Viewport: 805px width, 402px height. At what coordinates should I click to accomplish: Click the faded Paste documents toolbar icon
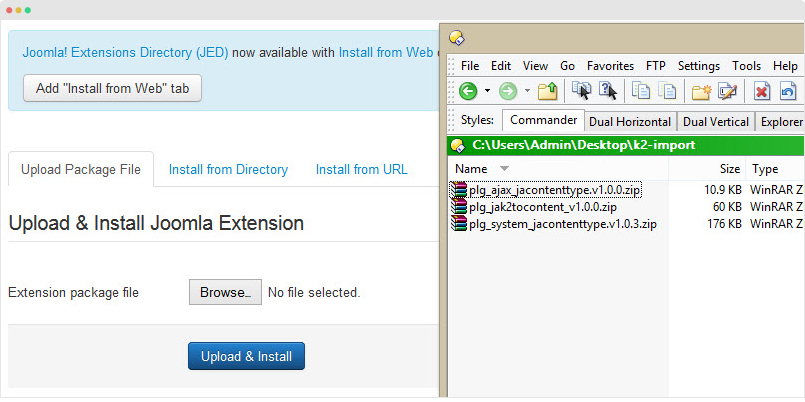click(667, 91)
